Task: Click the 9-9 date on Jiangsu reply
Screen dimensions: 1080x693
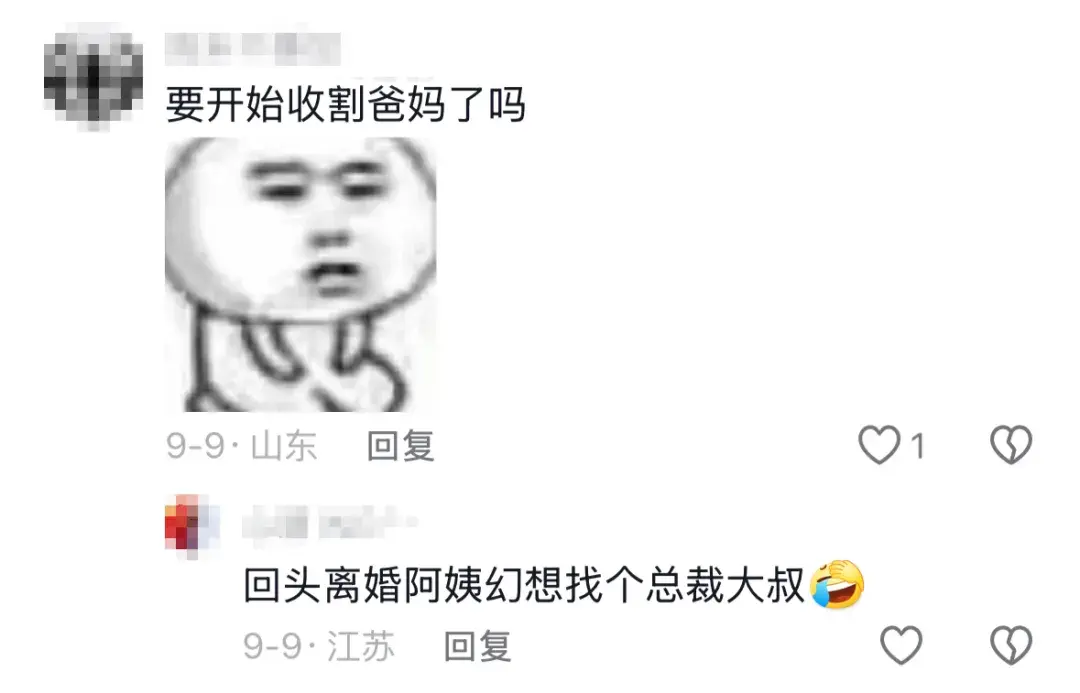Action: pos(273,647)
